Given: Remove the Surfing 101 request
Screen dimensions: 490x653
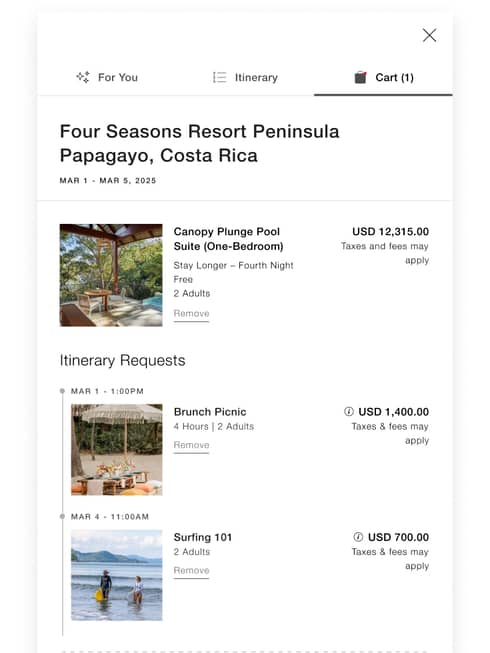Looking at the screenshot, I should (191, 571).
